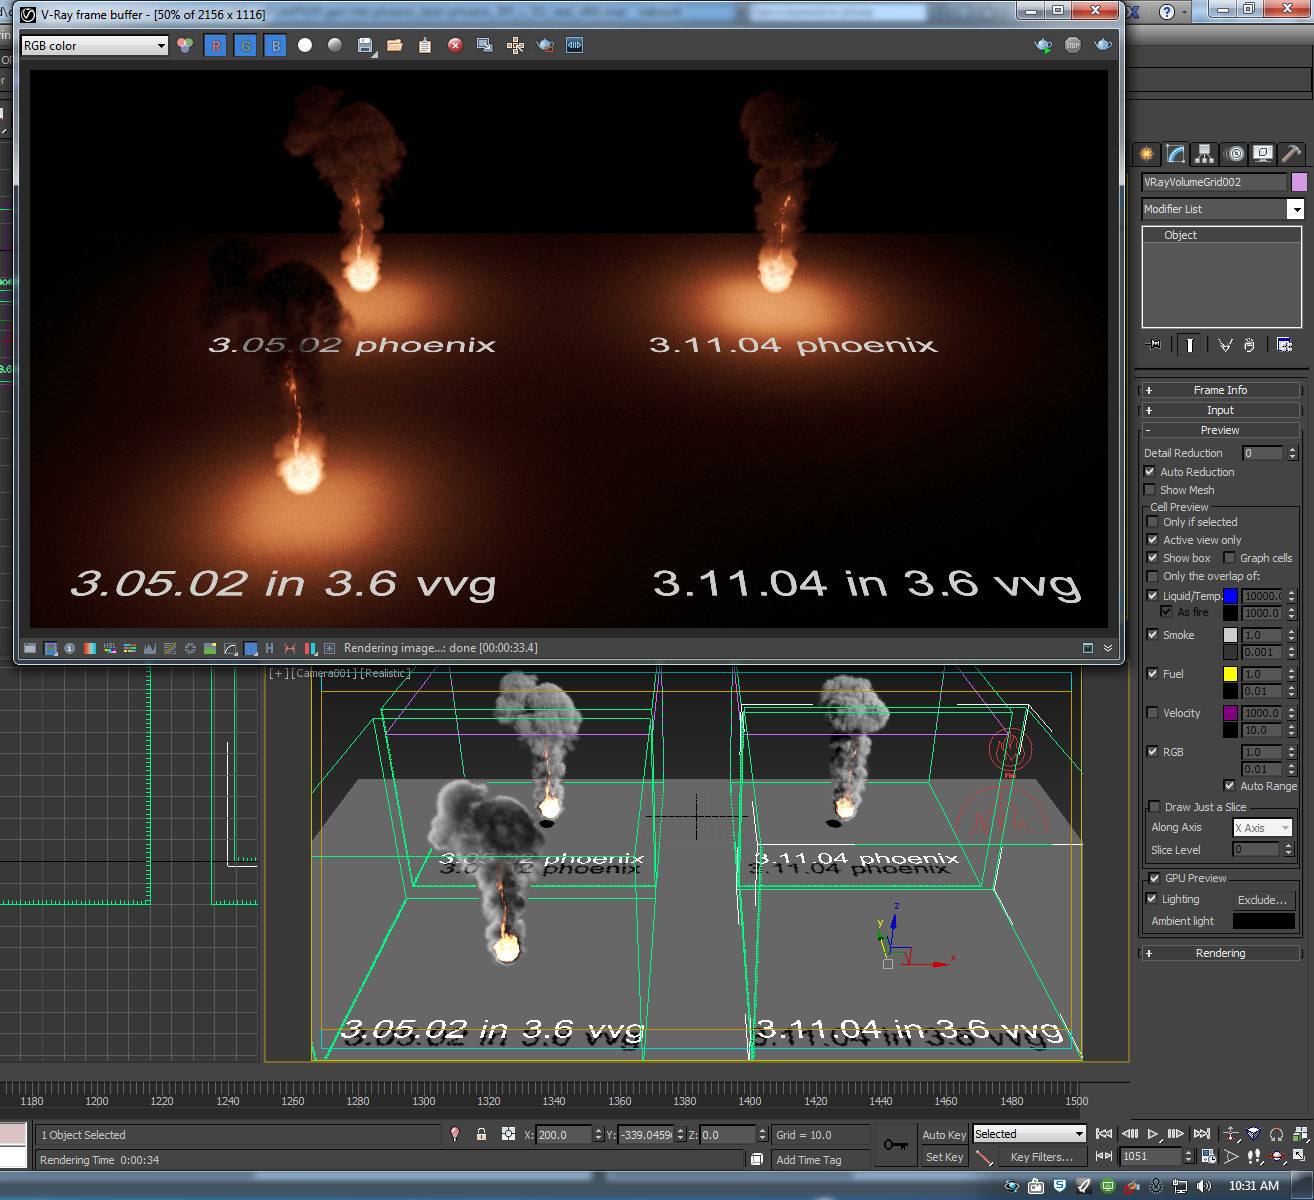Click the yellow Fuel color swatch
The image size is (1314, 1200).
(1230, 674)
